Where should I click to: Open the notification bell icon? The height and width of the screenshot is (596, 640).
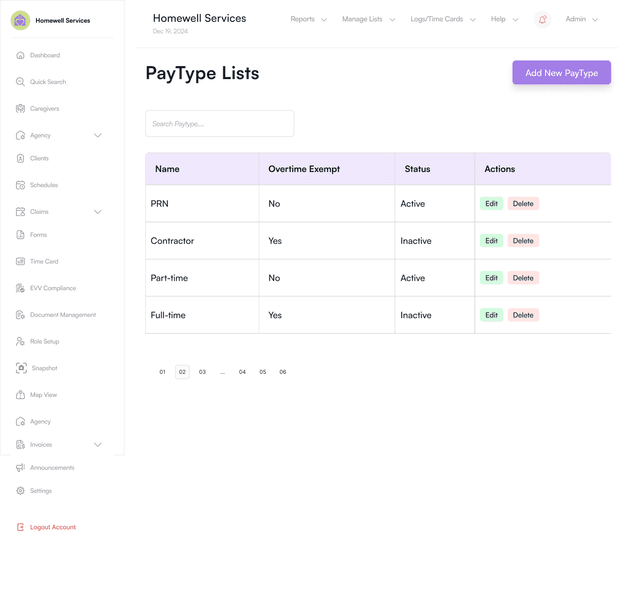542,19
